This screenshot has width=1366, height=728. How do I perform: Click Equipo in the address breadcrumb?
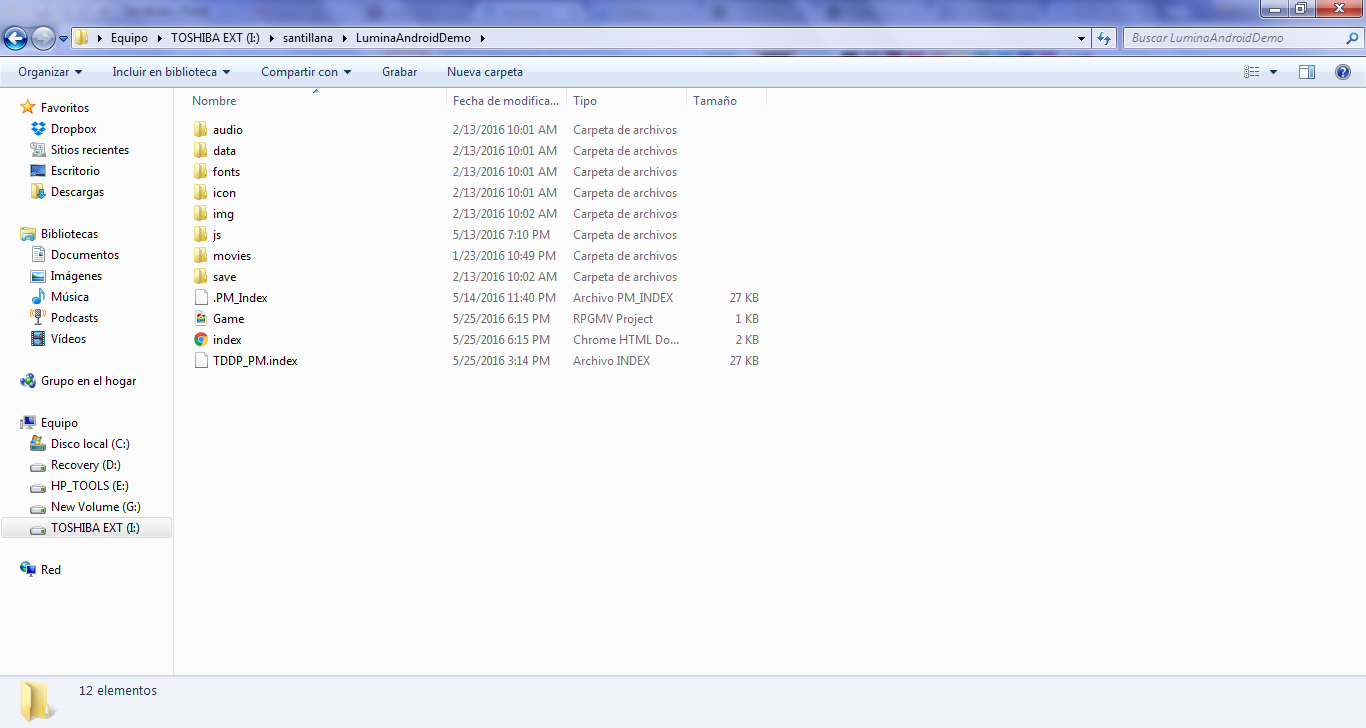pos(129,38)
